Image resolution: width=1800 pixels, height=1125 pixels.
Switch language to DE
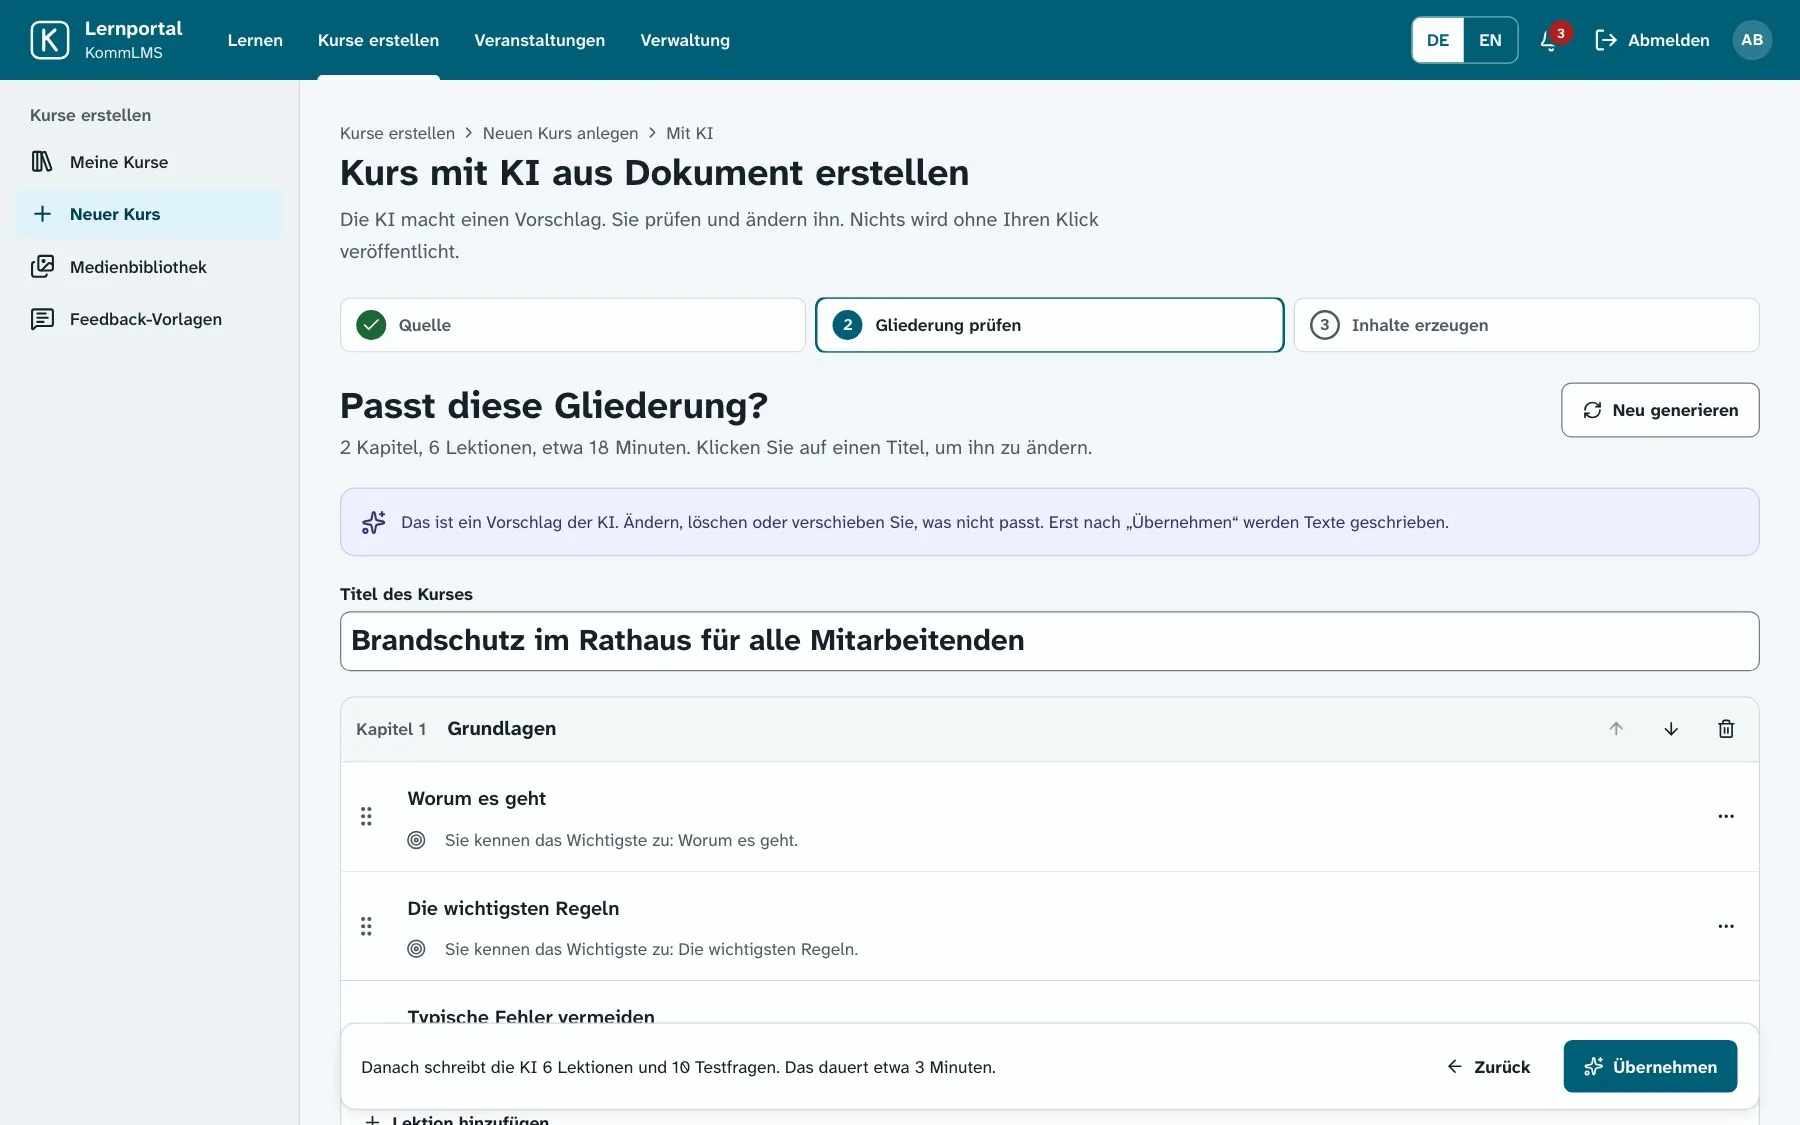(1438, 40)
